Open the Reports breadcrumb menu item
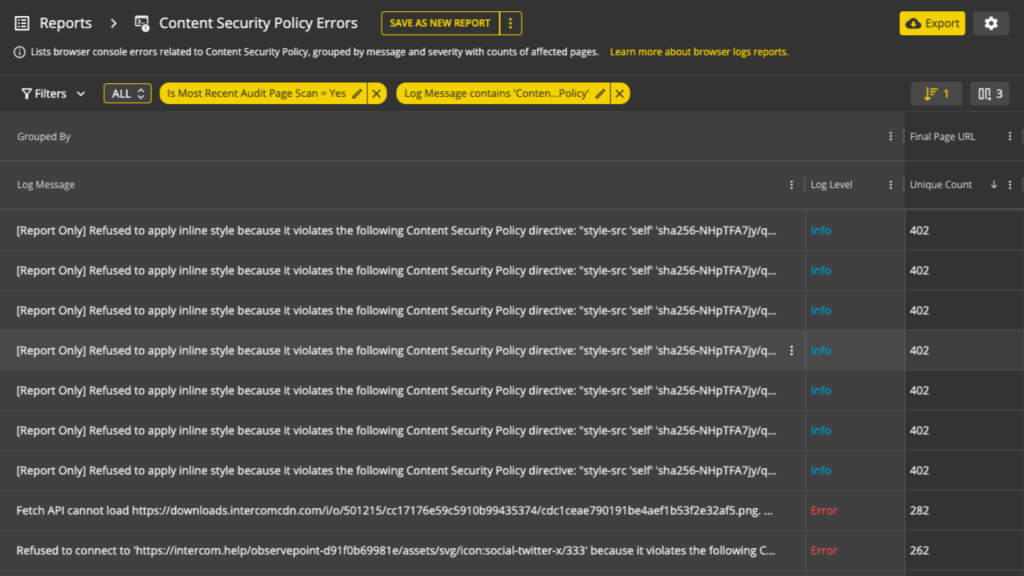 click(x=66, y=22)
